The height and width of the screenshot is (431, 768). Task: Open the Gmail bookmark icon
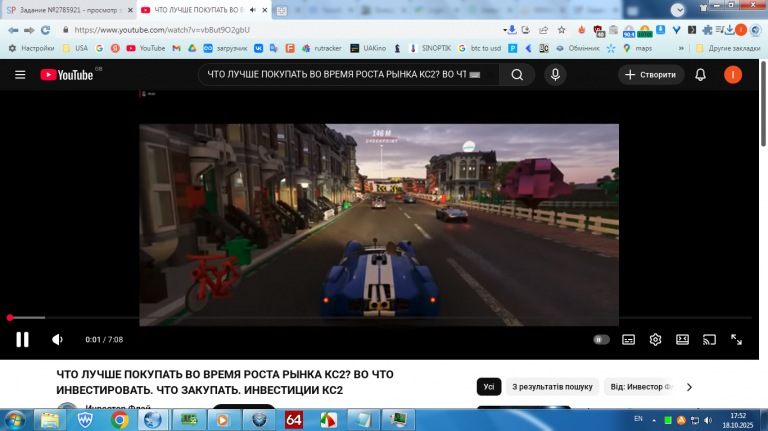point(176,48)
